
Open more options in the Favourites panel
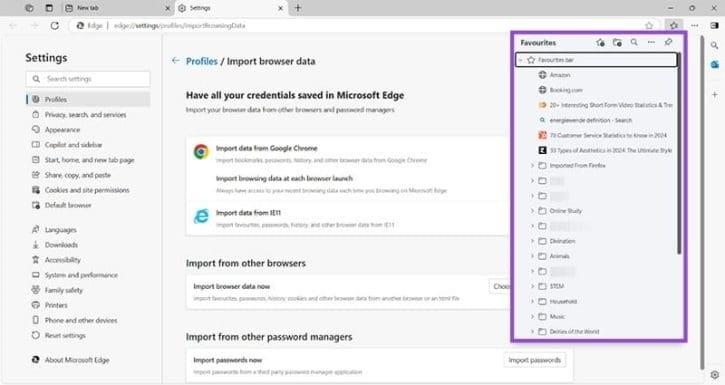pyautogui.click(x=651, y=43)
